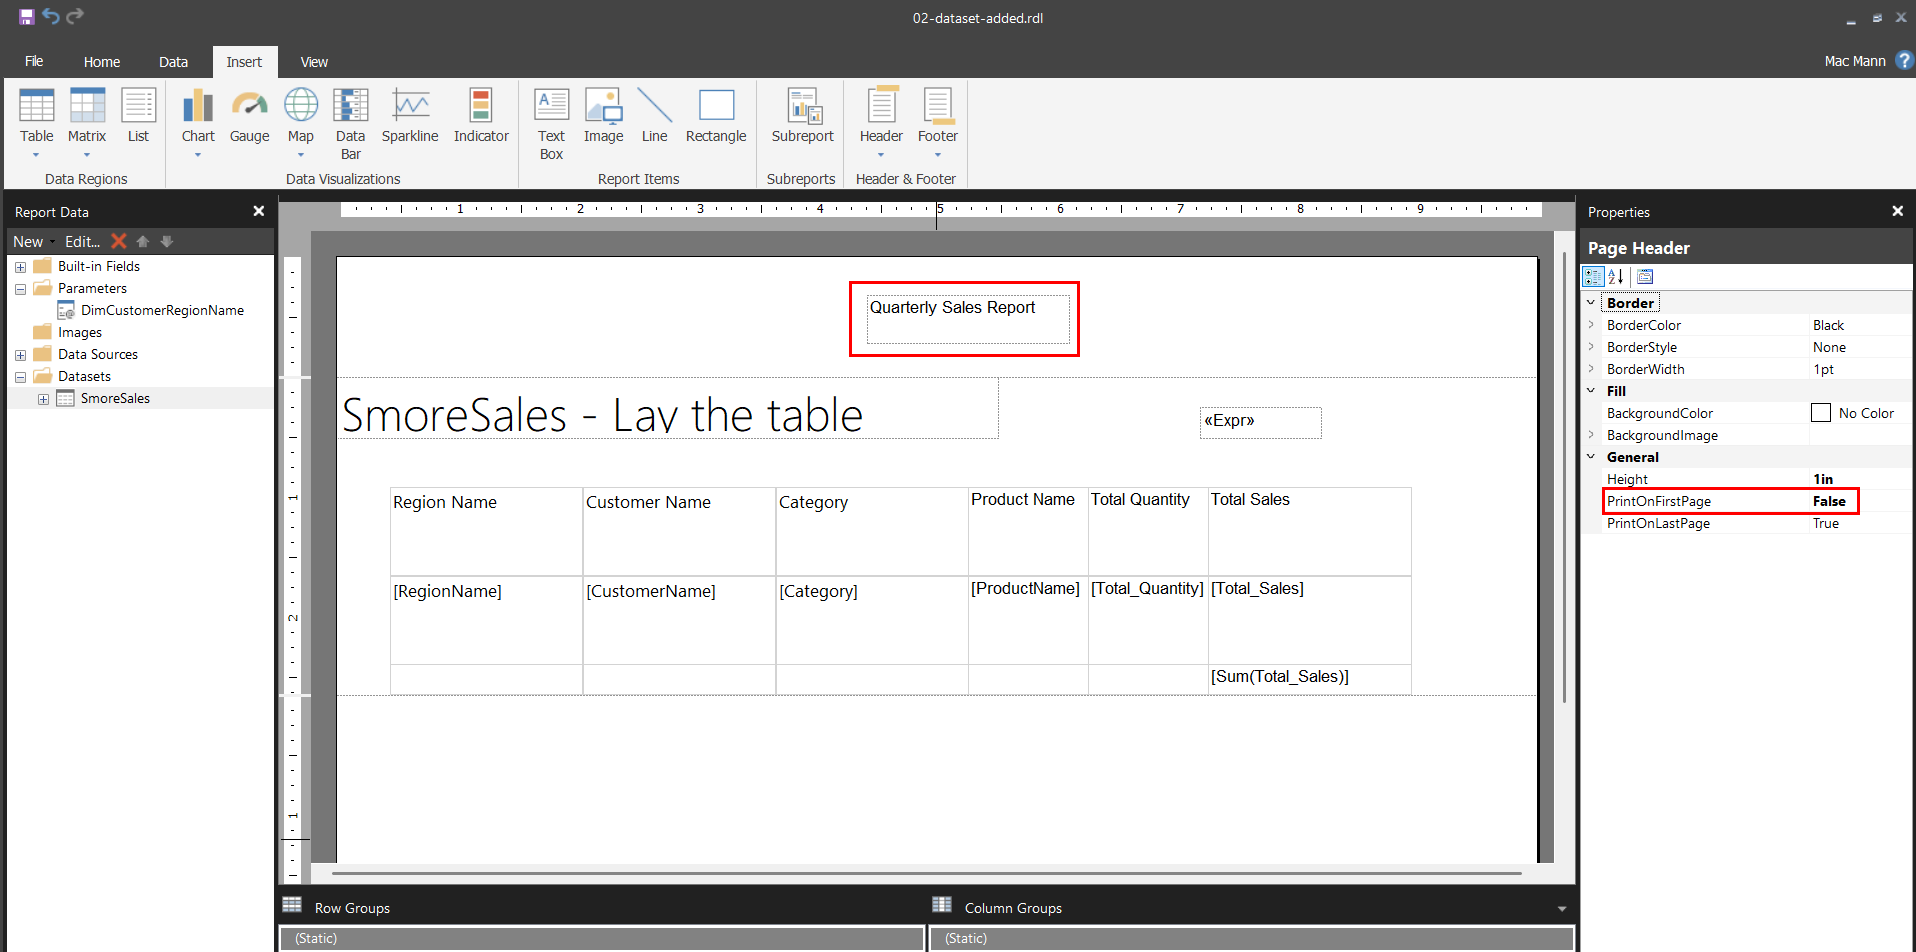
Task: Collapse the Border property category
Action: click(1591, 302)
